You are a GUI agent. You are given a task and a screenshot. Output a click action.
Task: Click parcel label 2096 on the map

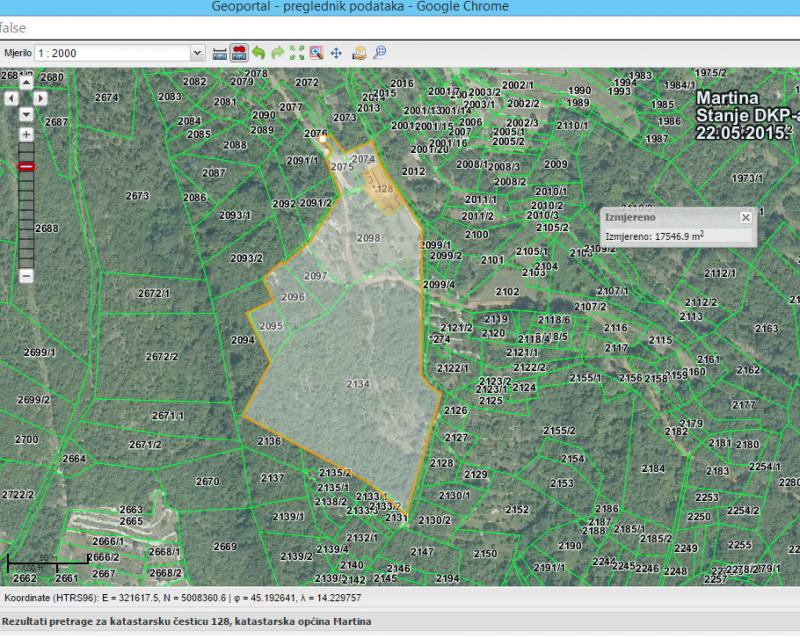pyautogui.click(x=293, y=297)
